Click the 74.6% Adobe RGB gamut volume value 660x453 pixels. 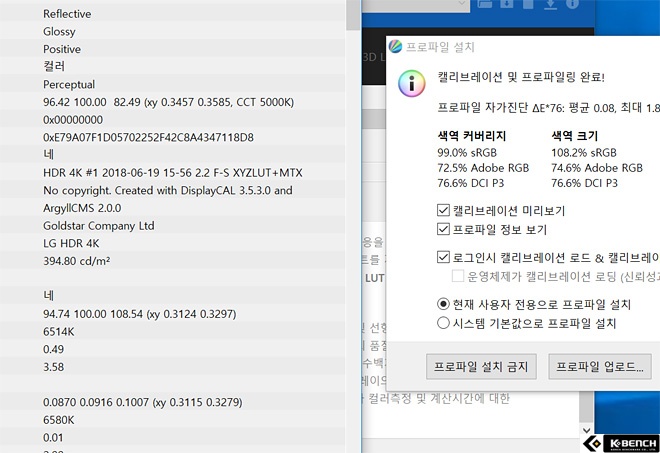(x=597, y=168)
